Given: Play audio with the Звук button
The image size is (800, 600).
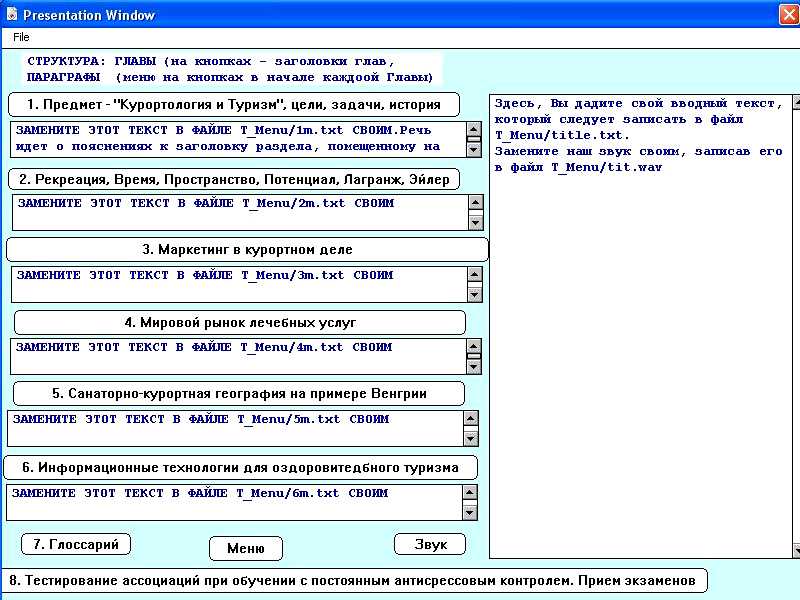Looking at the screenshot, I should pos(429,544).
